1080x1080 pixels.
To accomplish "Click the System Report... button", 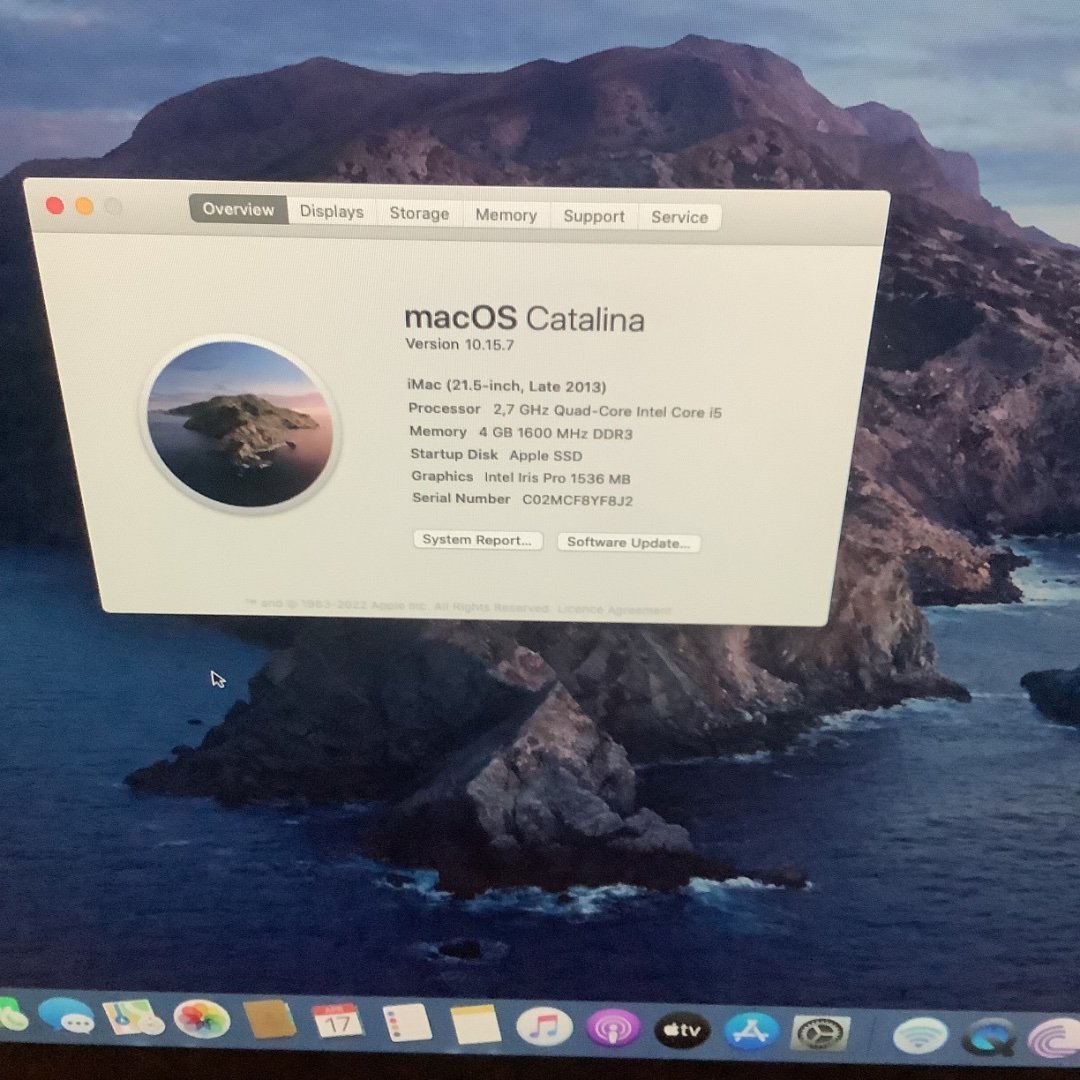I will (x=477, y=540).
